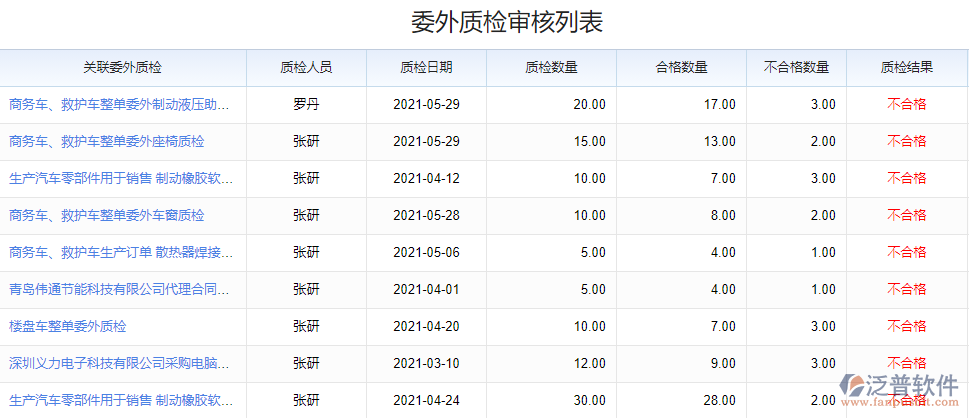Screen dimensions: 969x418
Task: Sort by 质检日期 column header
Action: click(x=426, y=68)
